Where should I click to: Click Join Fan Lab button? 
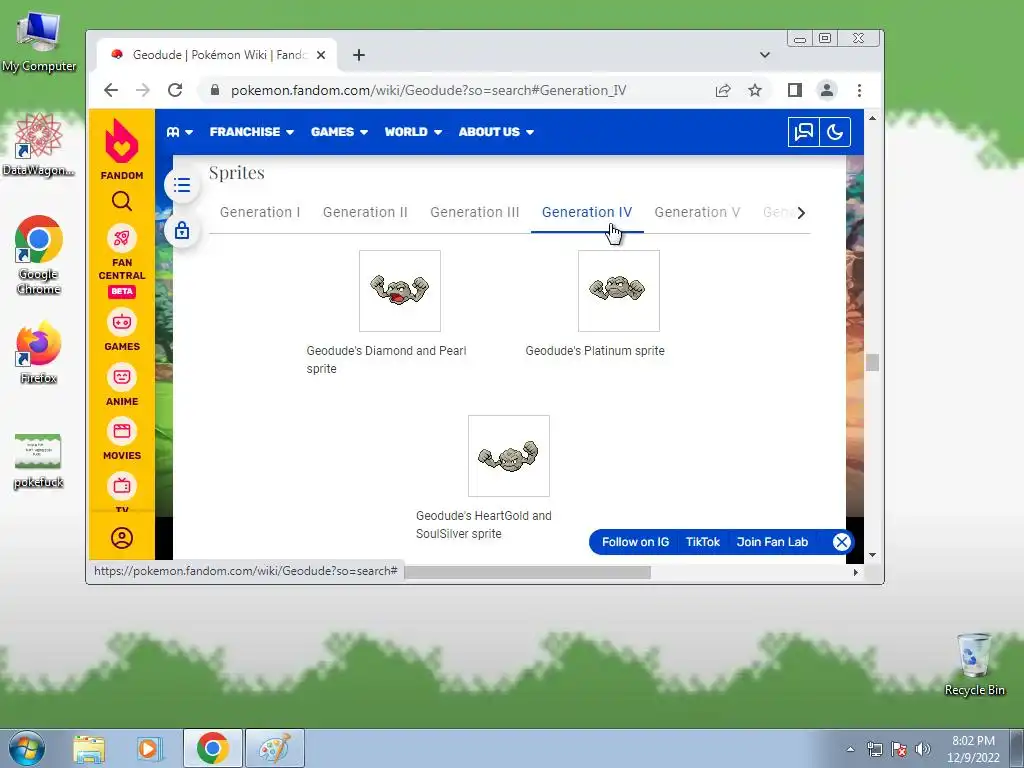(772, 542)
